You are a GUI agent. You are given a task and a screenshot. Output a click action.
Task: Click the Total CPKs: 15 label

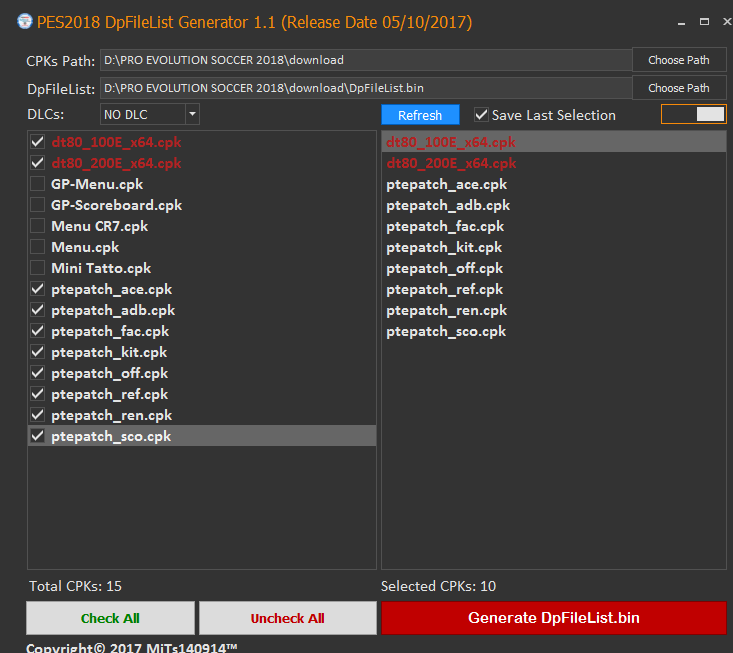click(75, 586)
